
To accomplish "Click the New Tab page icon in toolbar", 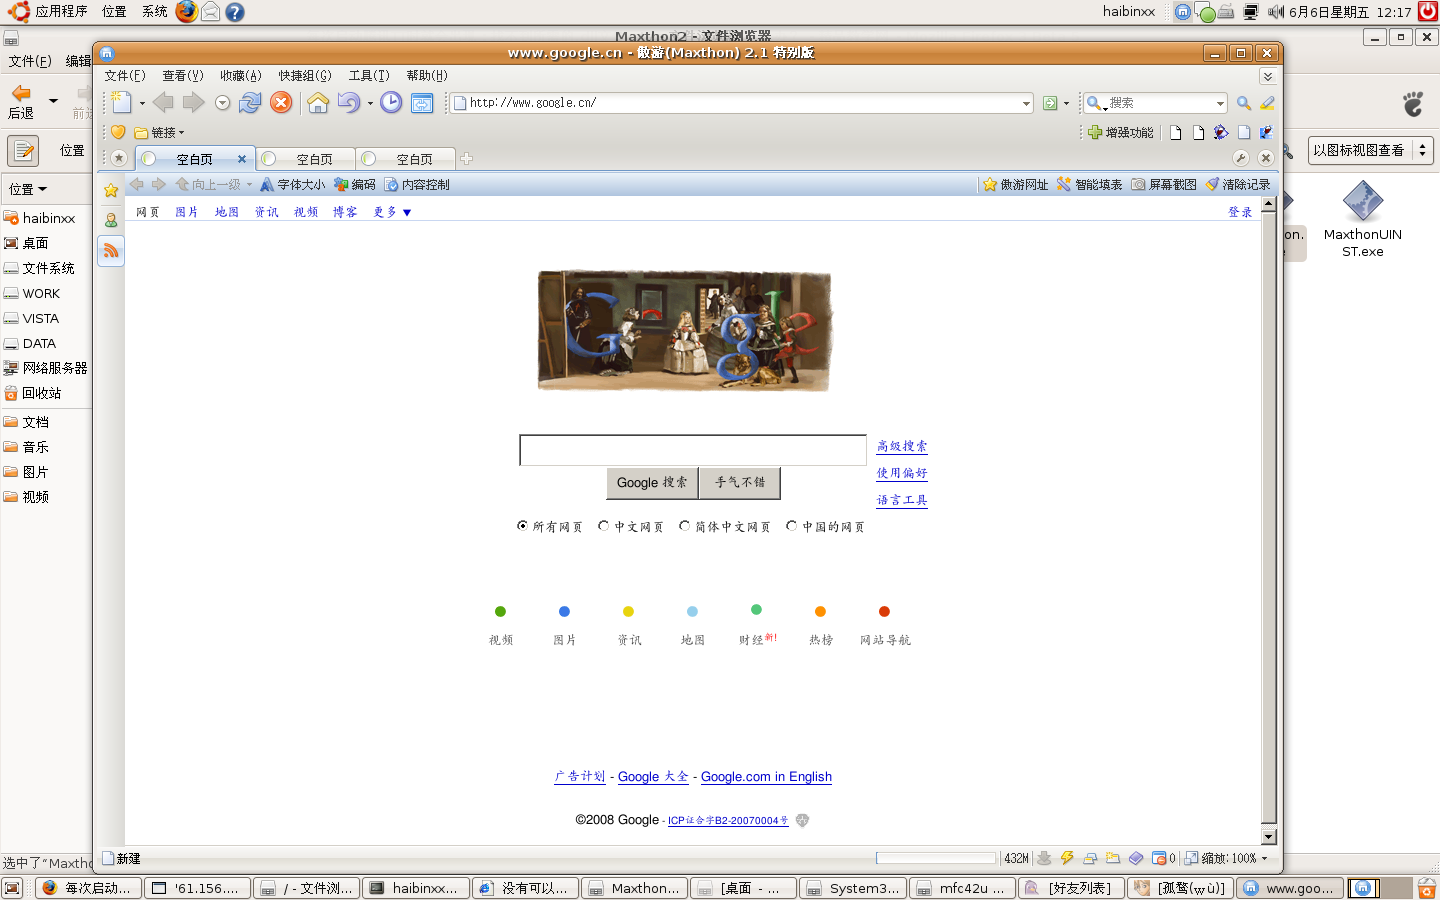I will pyautogui.click(x=121, y=103).
